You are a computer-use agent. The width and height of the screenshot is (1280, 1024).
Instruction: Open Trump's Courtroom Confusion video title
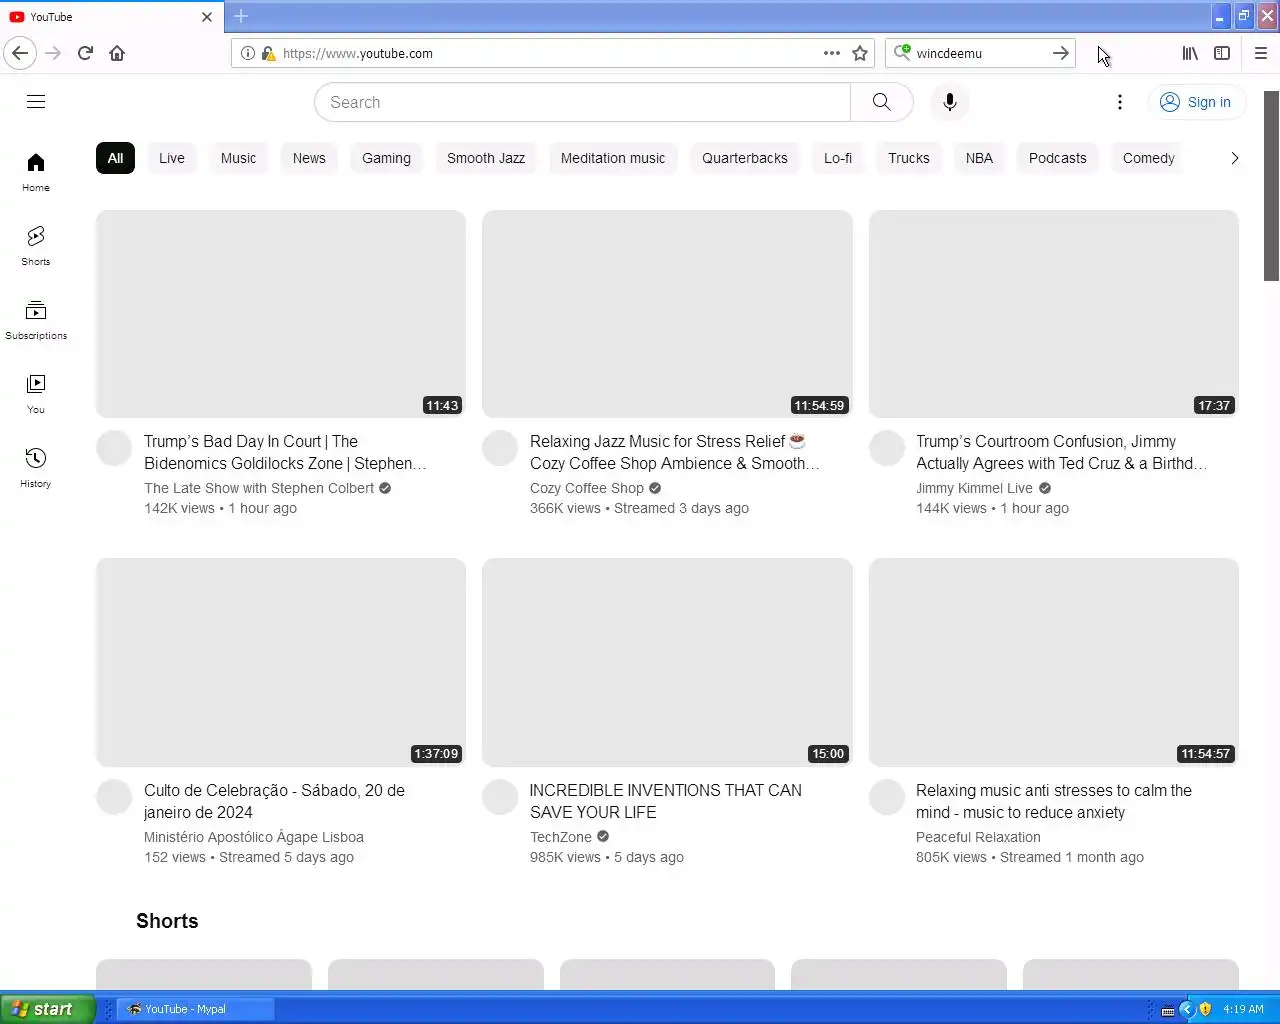pyautogui.click(x=1061, y=452)
